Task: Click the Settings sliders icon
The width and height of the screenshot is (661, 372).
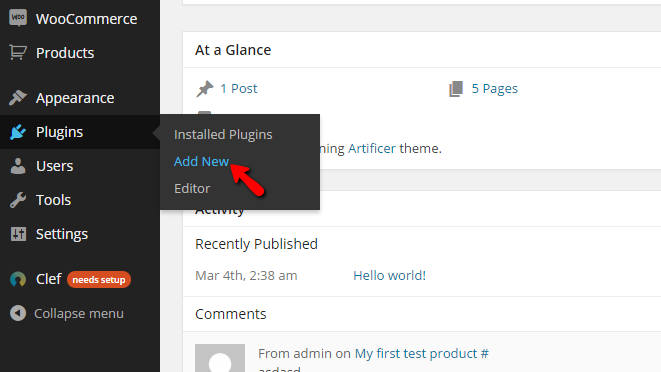Action: tap(18, 234)
